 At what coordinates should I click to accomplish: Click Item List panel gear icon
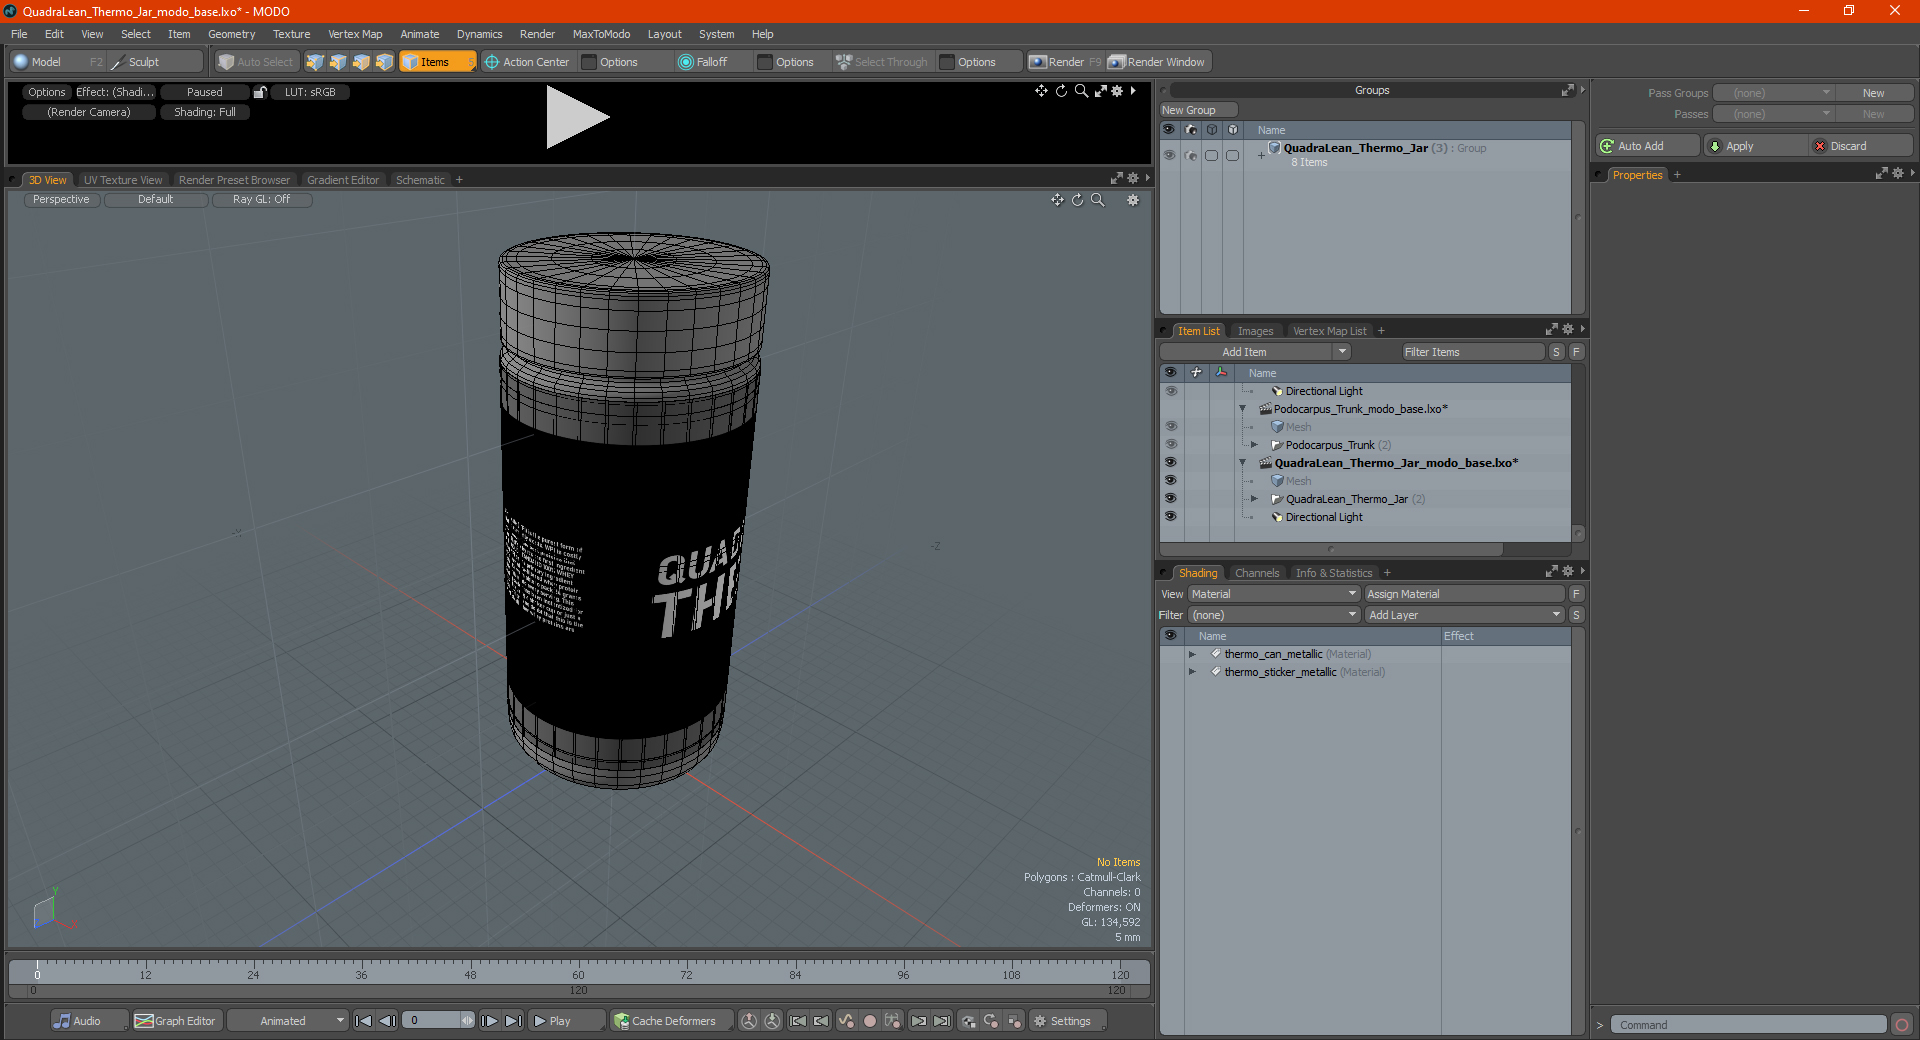coord(1568,330)
